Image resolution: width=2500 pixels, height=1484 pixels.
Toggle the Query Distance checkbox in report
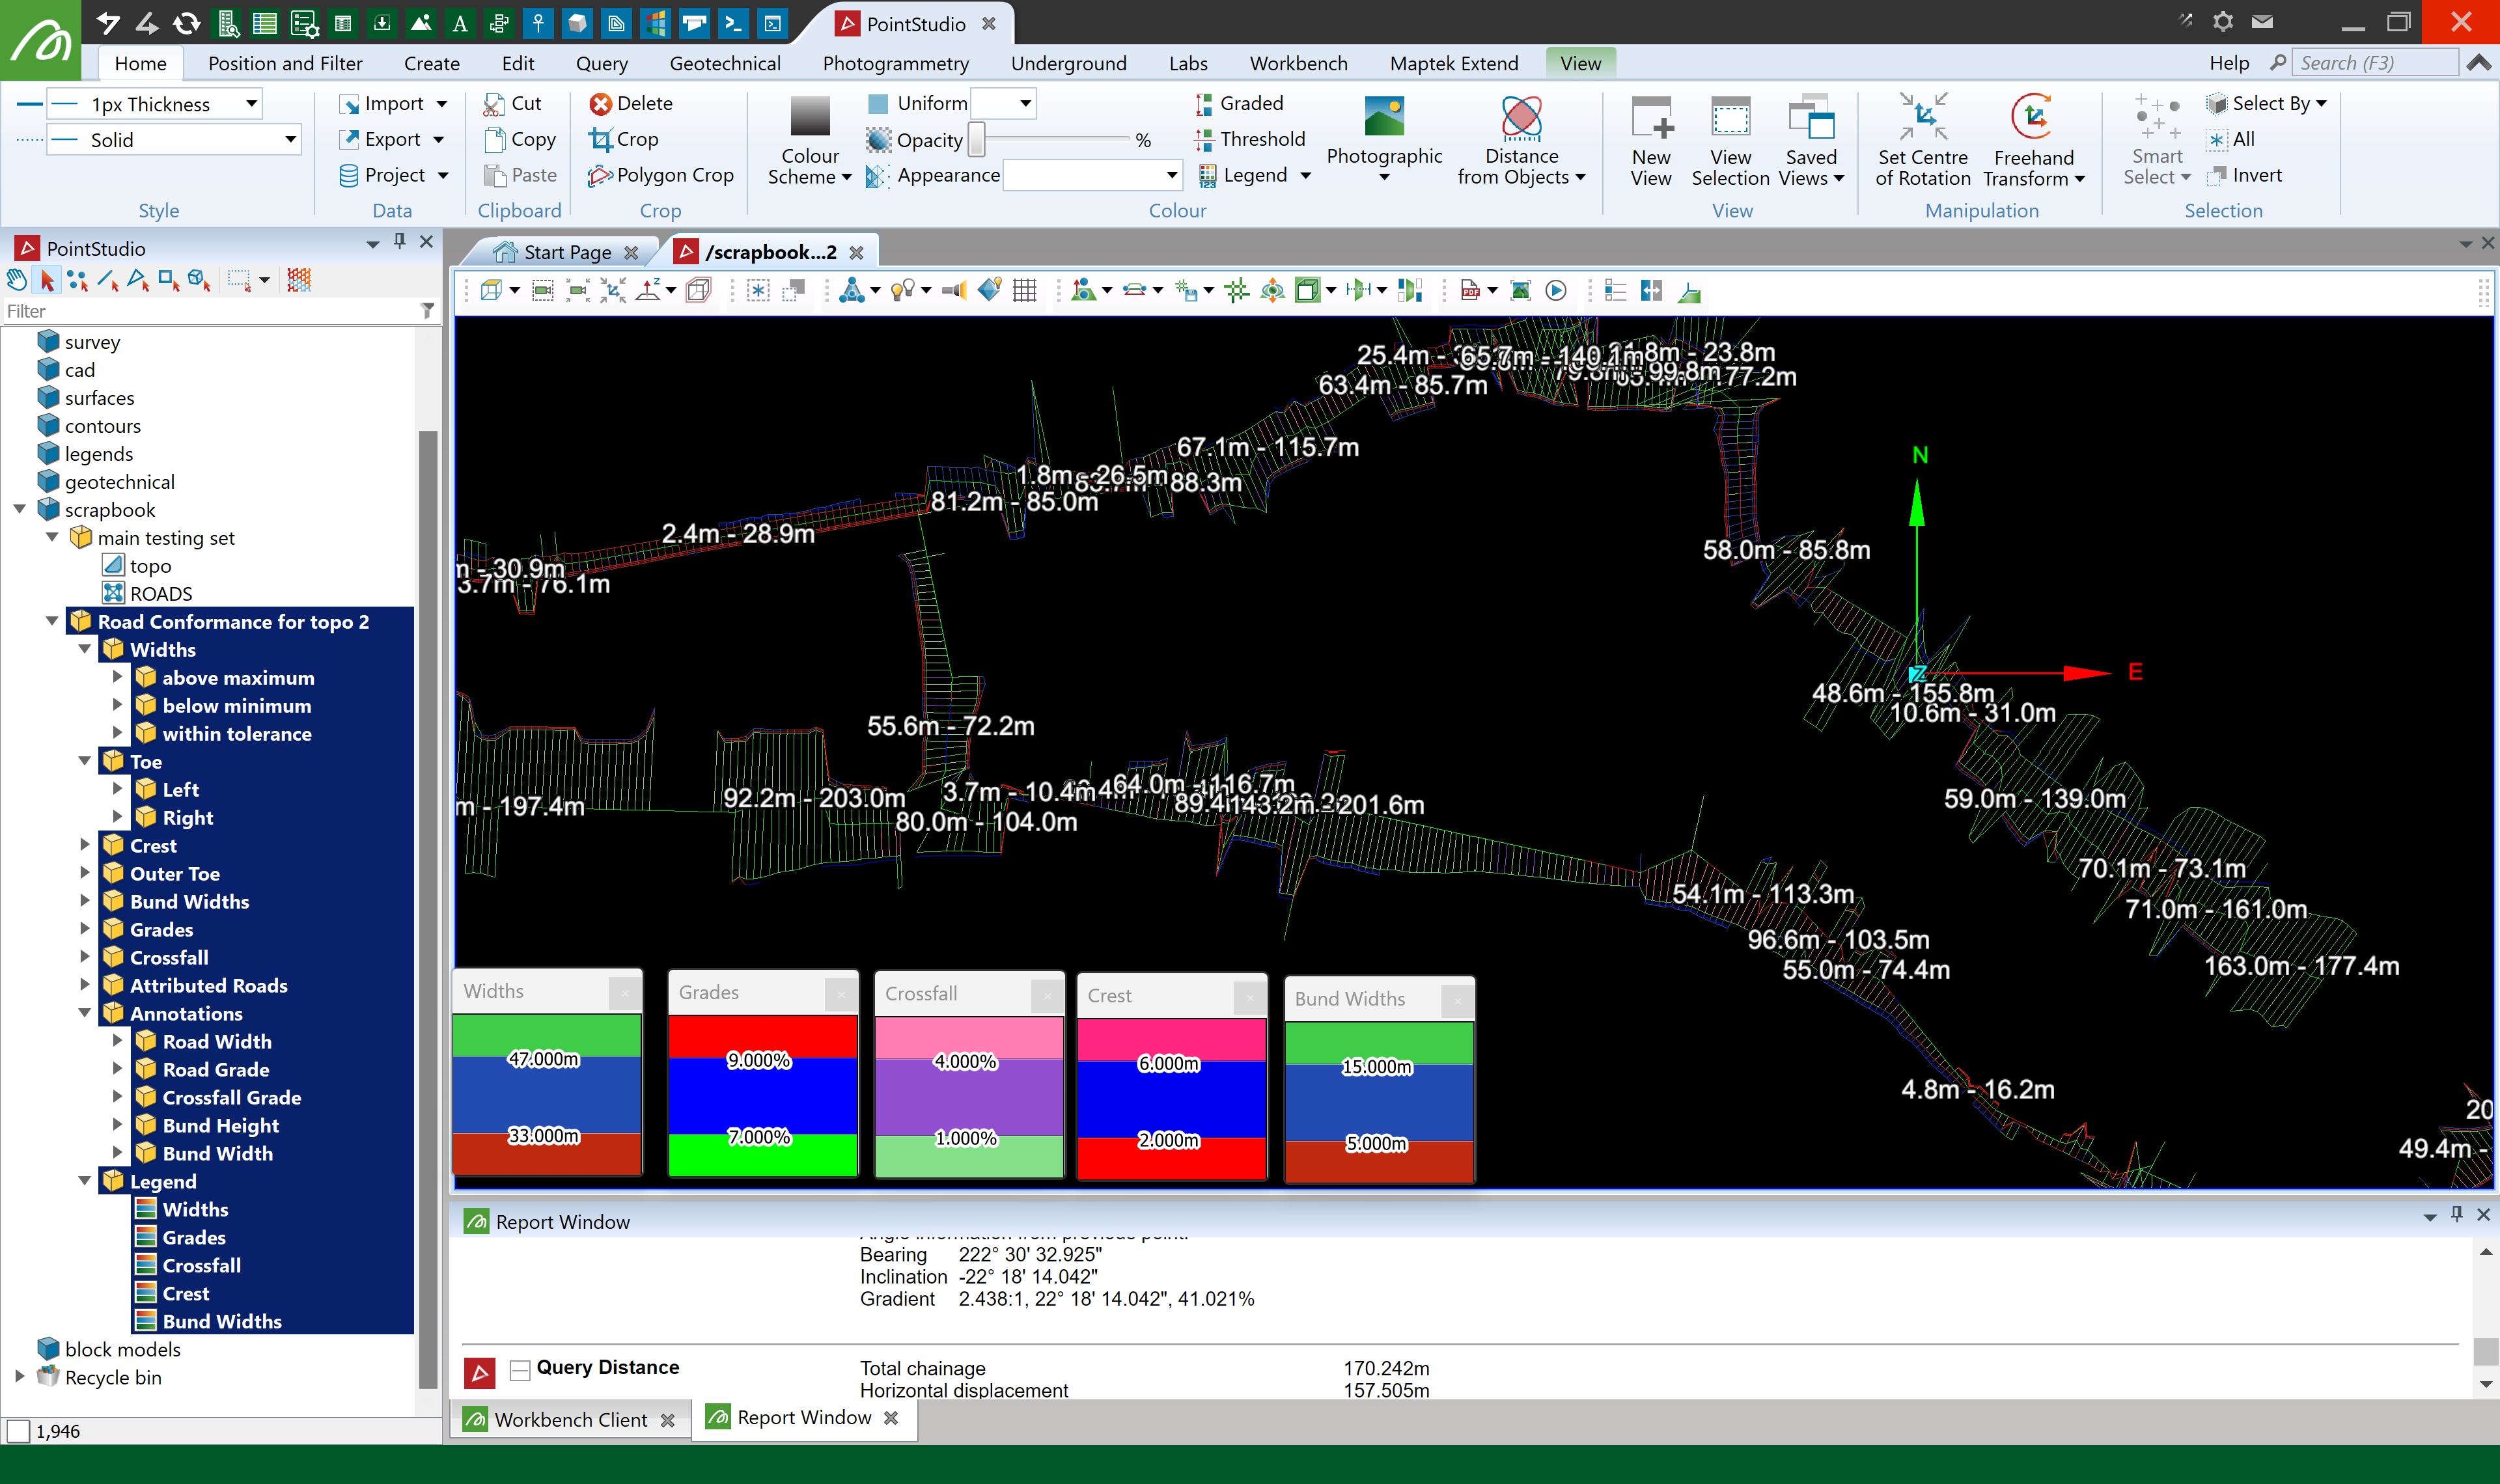click(x=520, y=1369)
